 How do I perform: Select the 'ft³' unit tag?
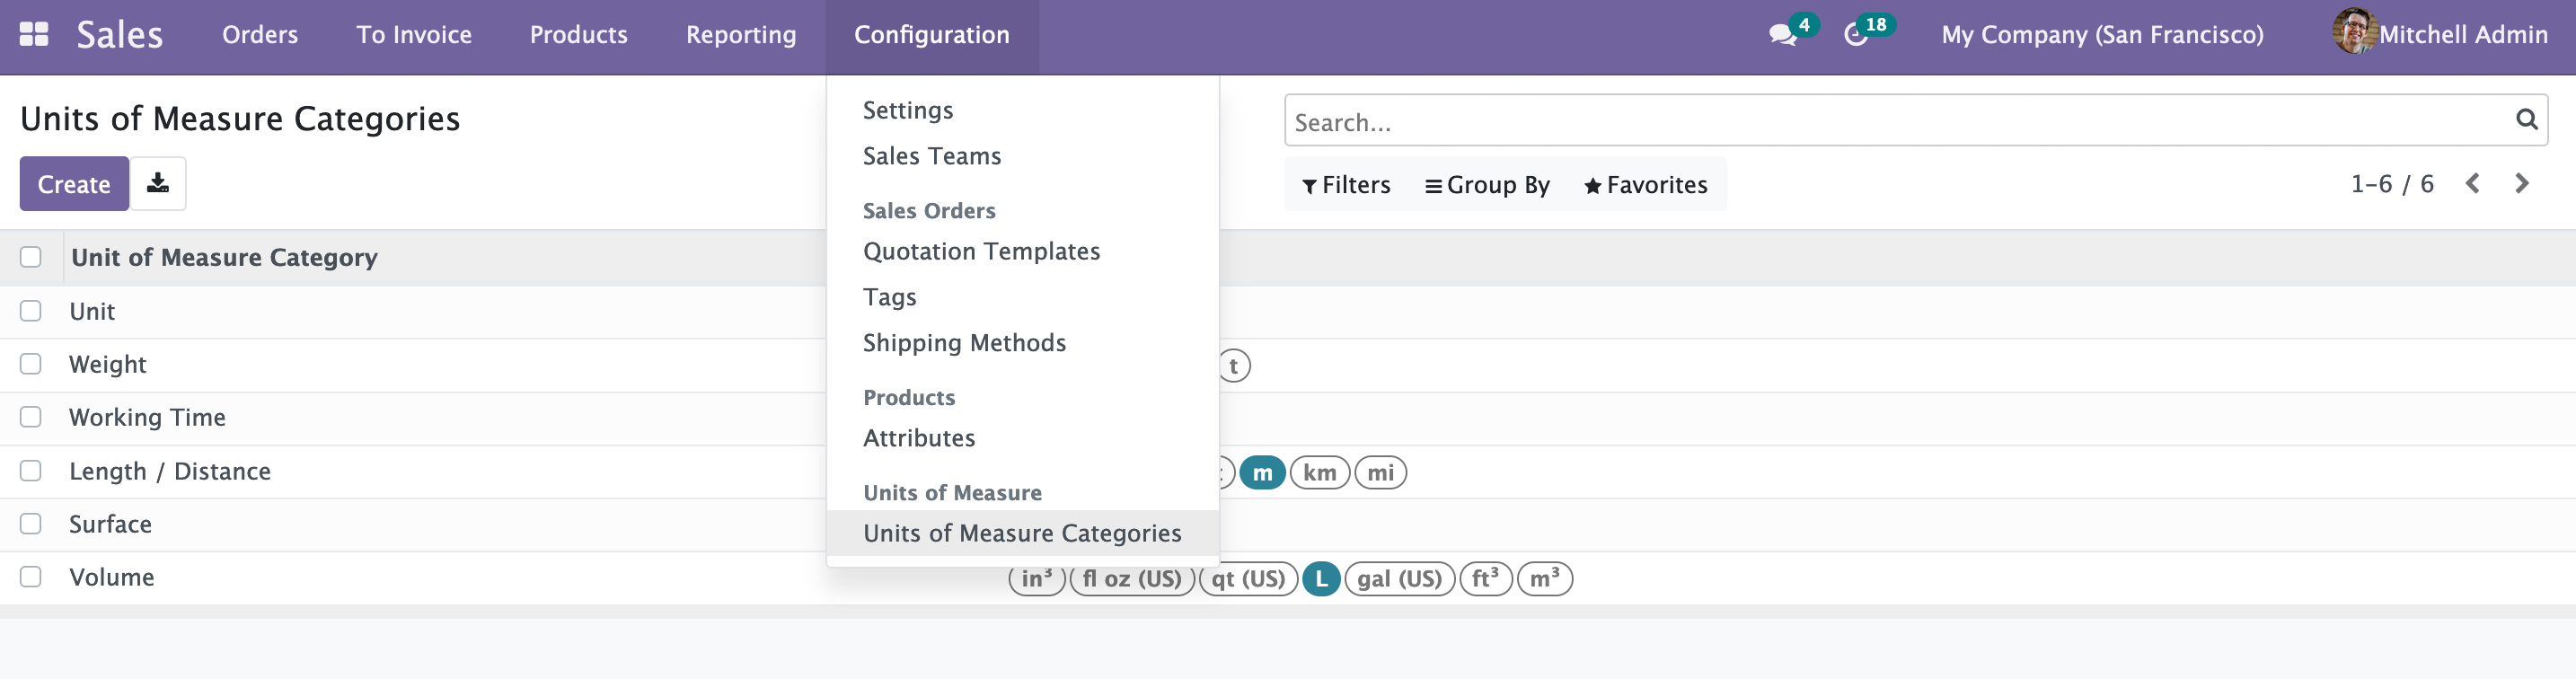(x=1485, y=578)
